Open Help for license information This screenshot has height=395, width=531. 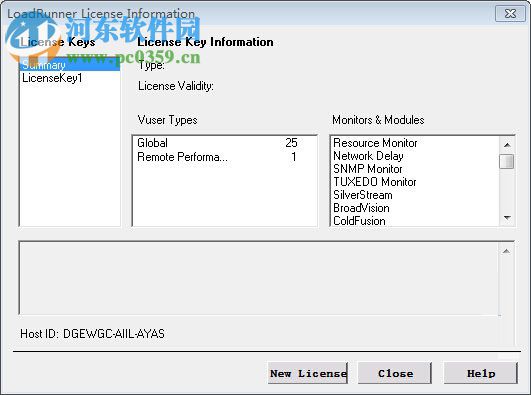coord(481,373)
